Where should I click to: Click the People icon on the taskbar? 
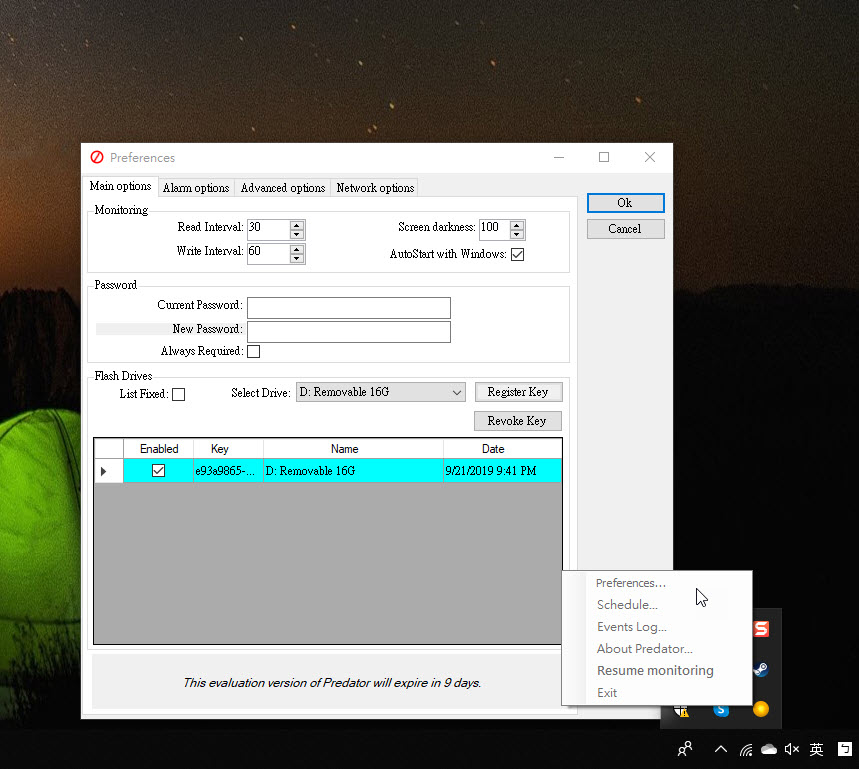[x=685, y=748]
